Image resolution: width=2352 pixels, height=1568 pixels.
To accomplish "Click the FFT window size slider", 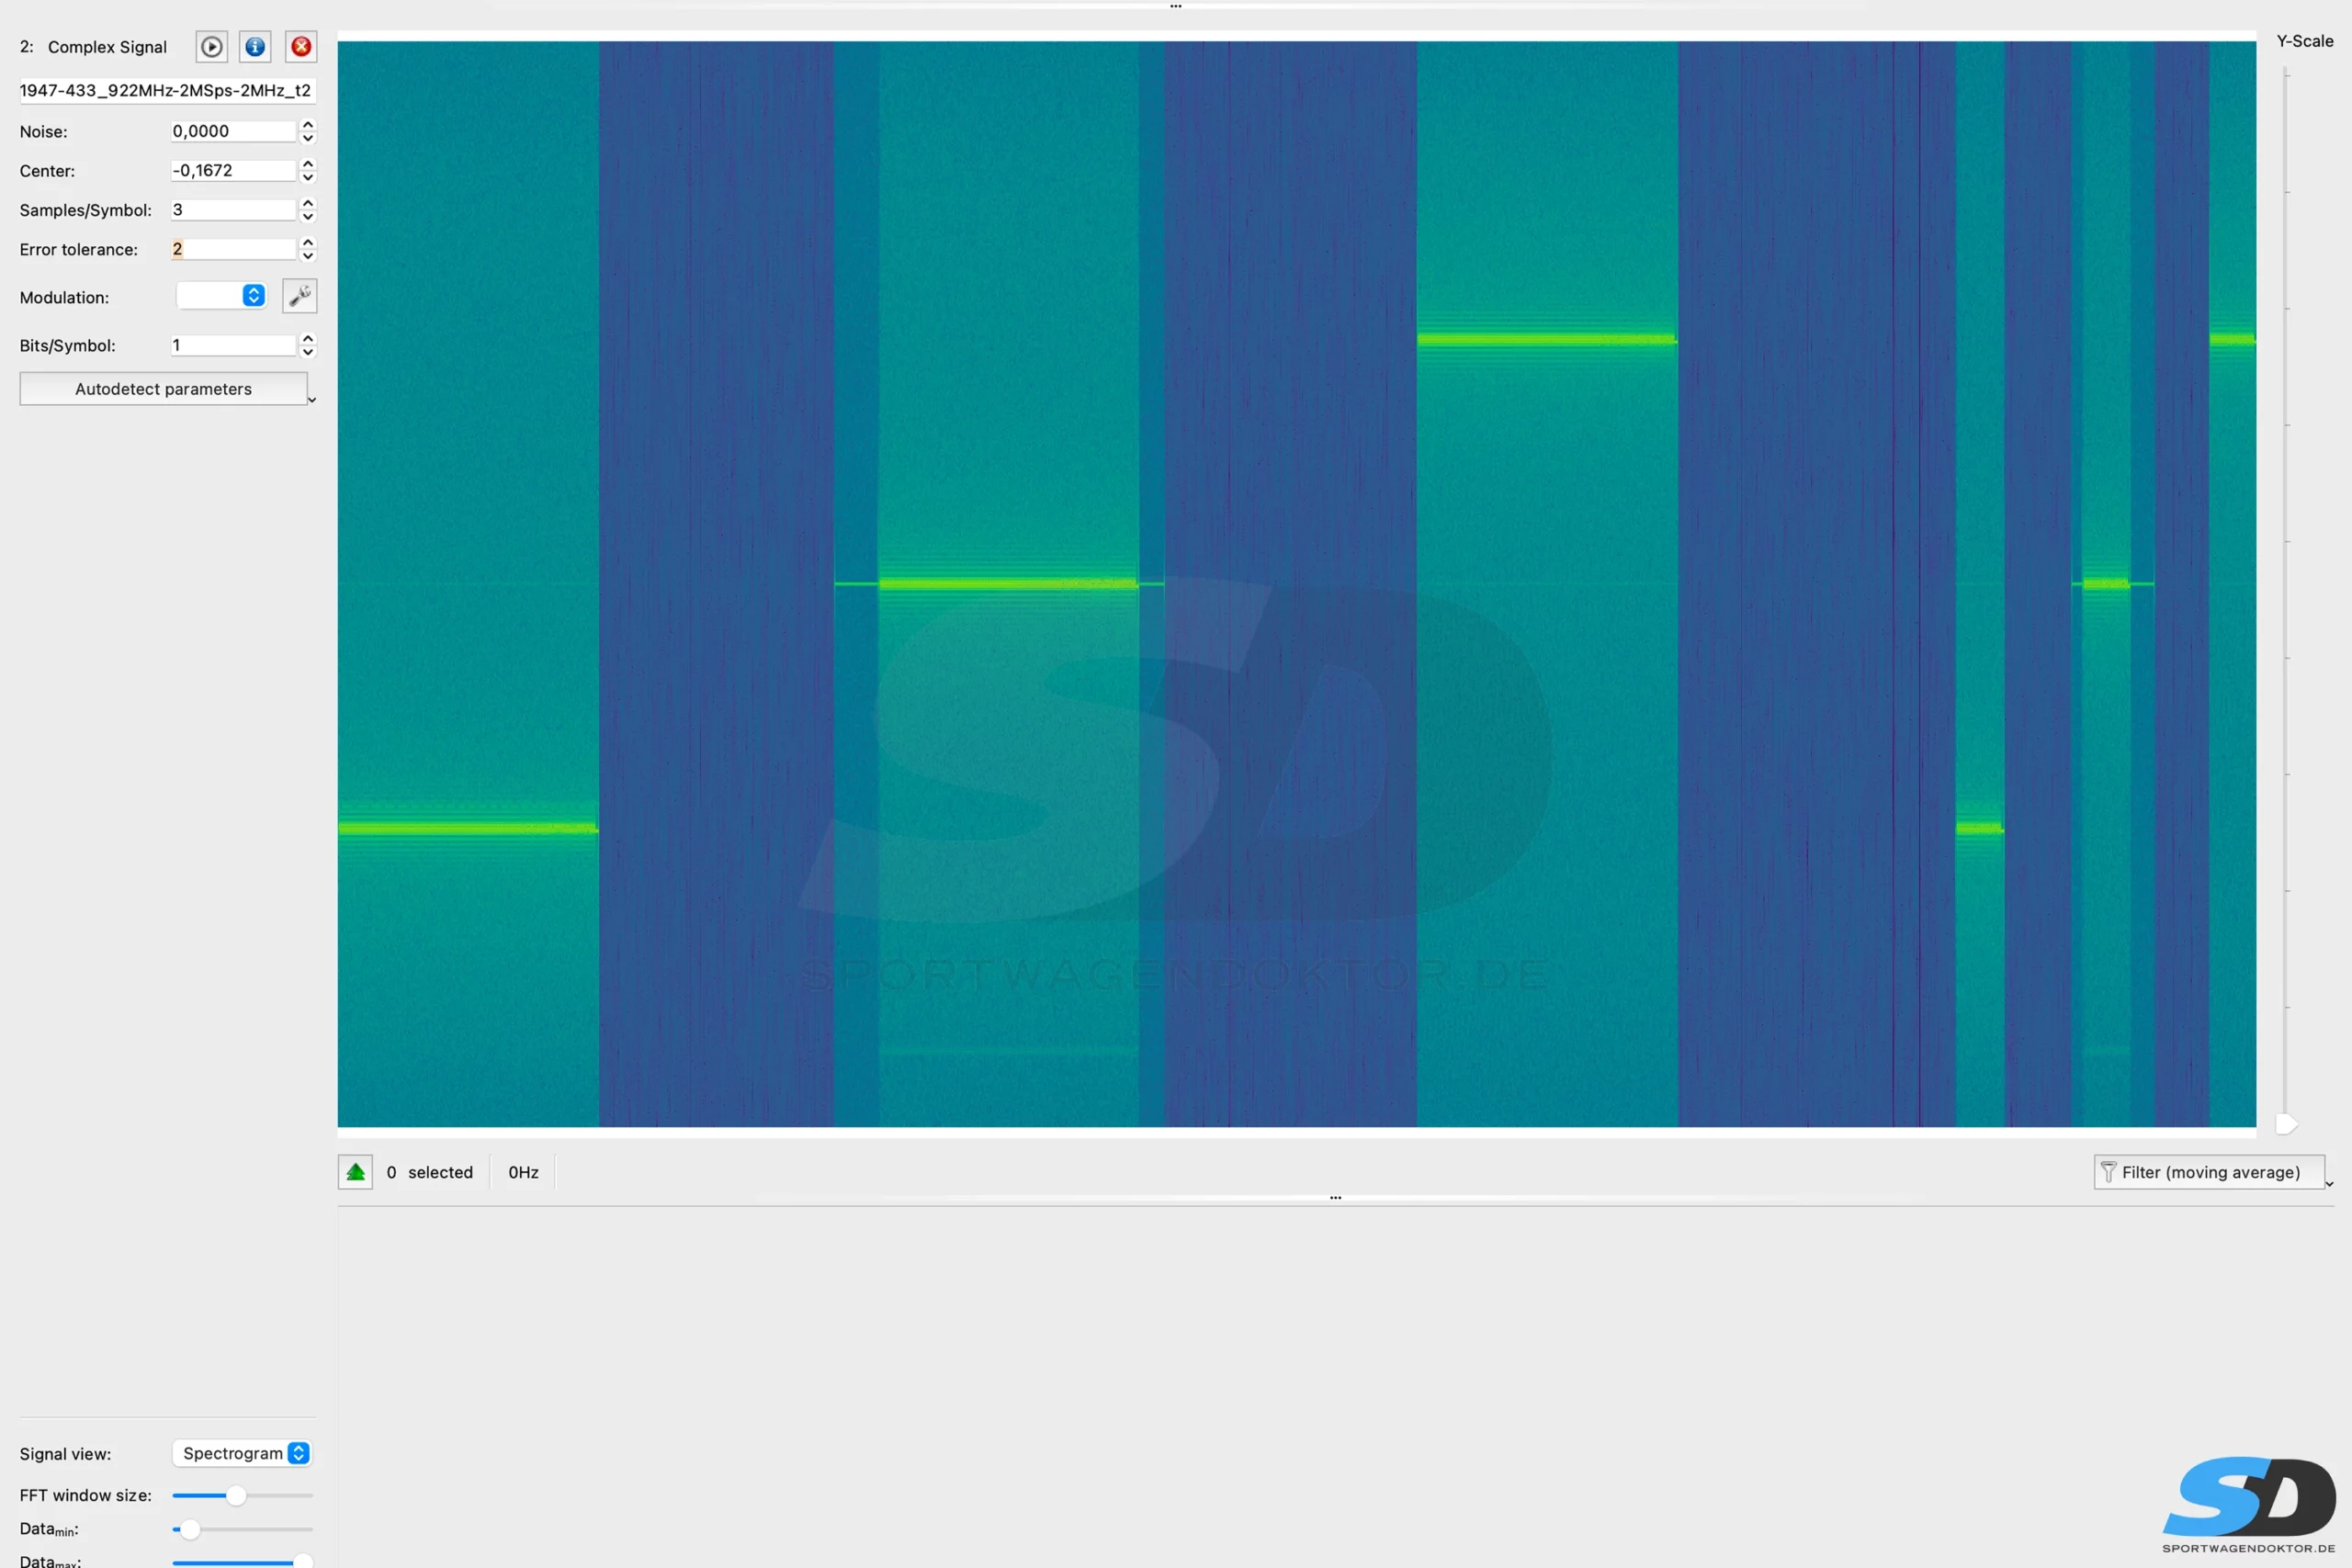I will coord(236,1495).
